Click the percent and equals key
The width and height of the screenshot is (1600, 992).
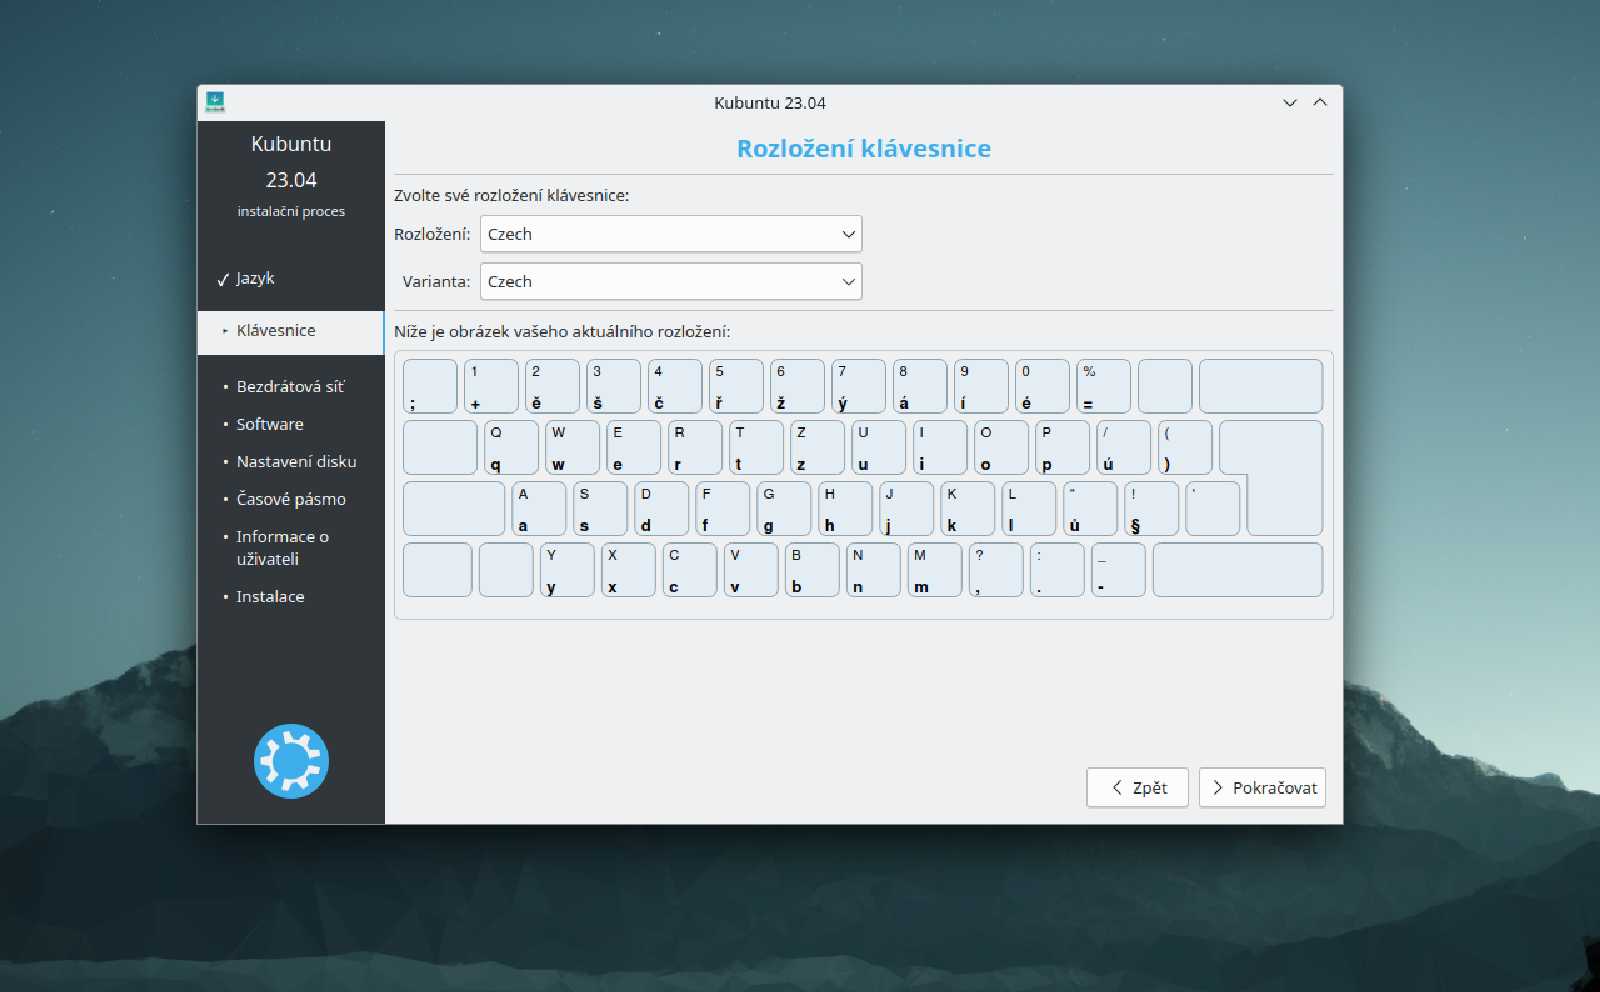pyautogui.click(x=1103, y=386)
